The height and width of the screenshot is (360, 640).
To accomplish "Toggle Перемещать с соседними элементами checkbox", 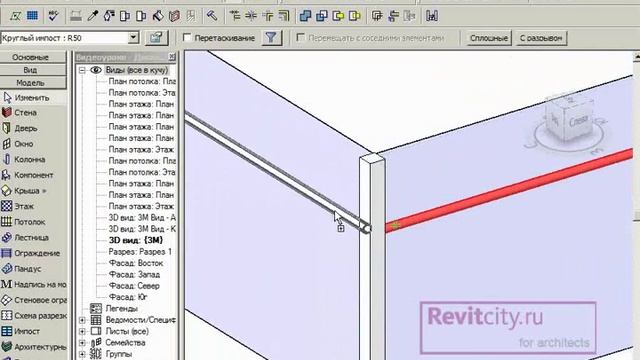I will coord(300,38).
